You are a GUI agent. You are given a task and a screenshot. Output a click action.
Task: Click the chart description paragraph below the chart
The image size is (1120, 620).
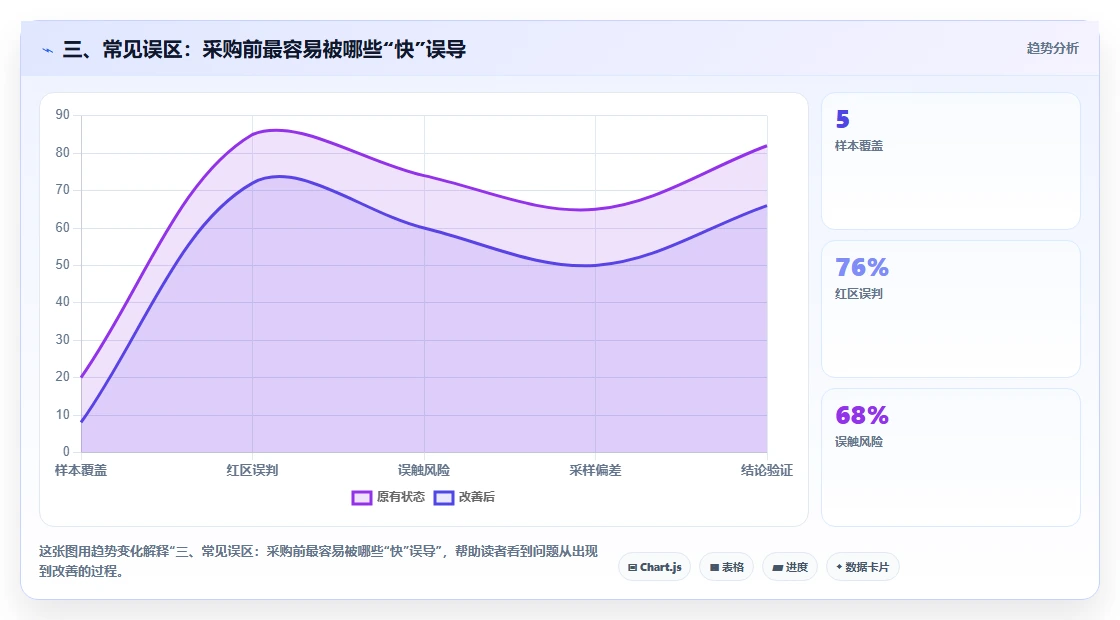point(319,561)
